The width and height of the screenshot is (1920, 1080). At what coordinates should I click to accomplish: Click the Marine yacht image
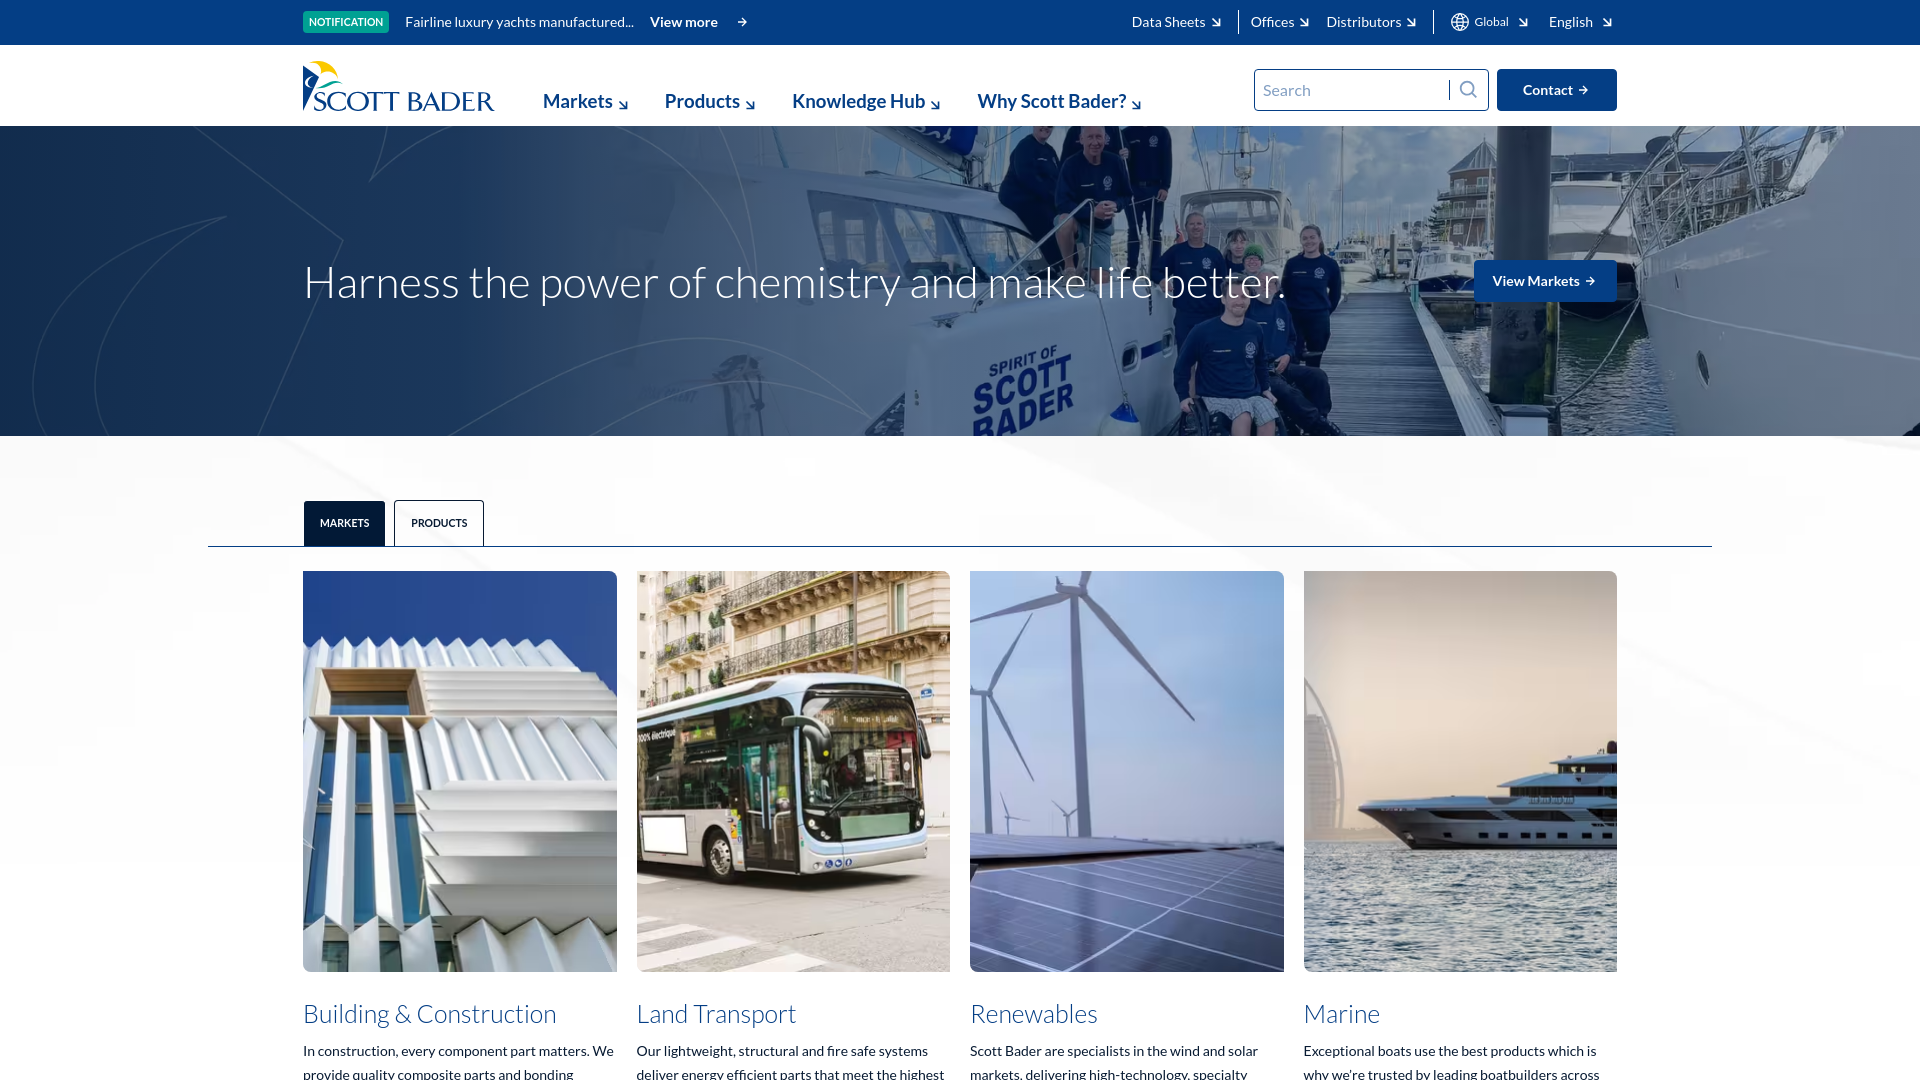[x=1460, y=771]
